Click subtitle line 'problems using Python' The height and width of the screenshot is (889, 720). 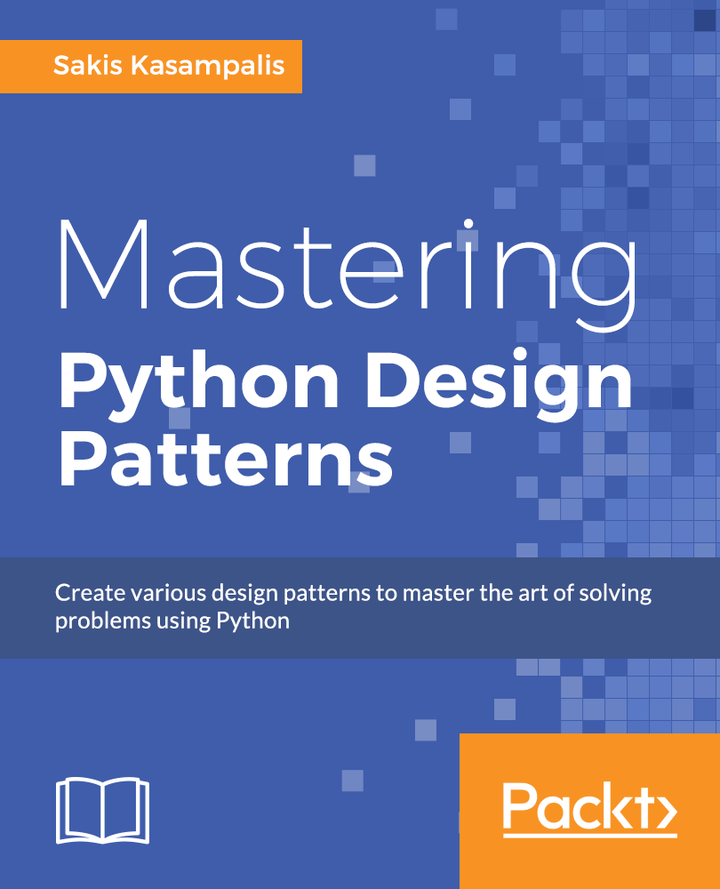coord(172,621)
